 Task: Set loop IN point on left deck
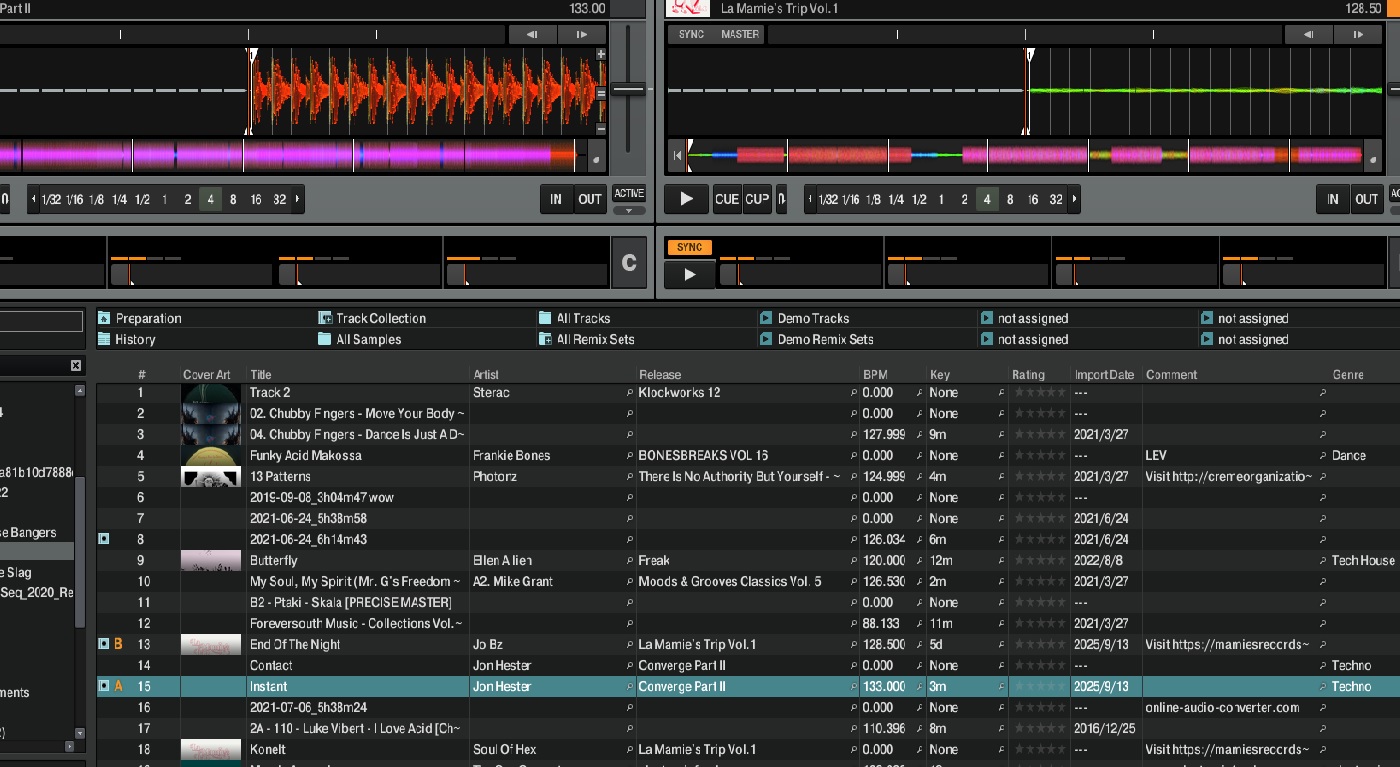[x=556, y=199]
